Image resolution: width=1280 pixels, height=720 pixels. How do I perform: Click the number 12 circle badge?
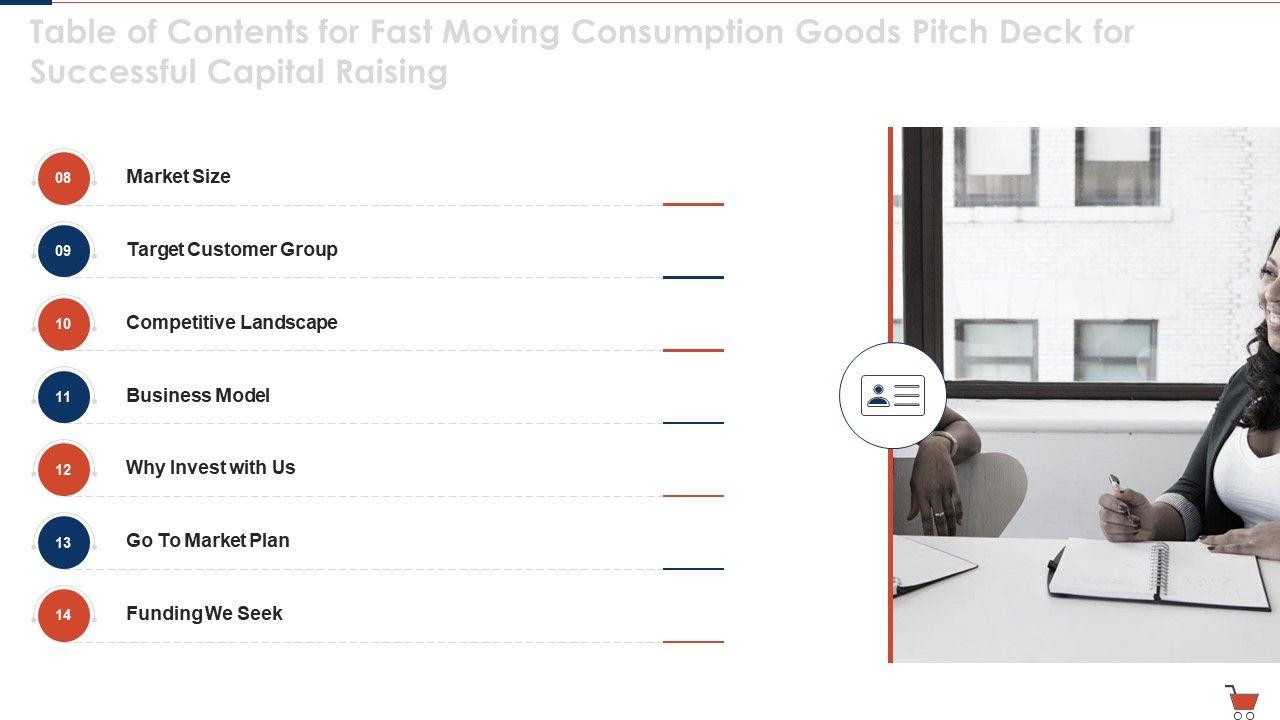click(x=63, y=470)
